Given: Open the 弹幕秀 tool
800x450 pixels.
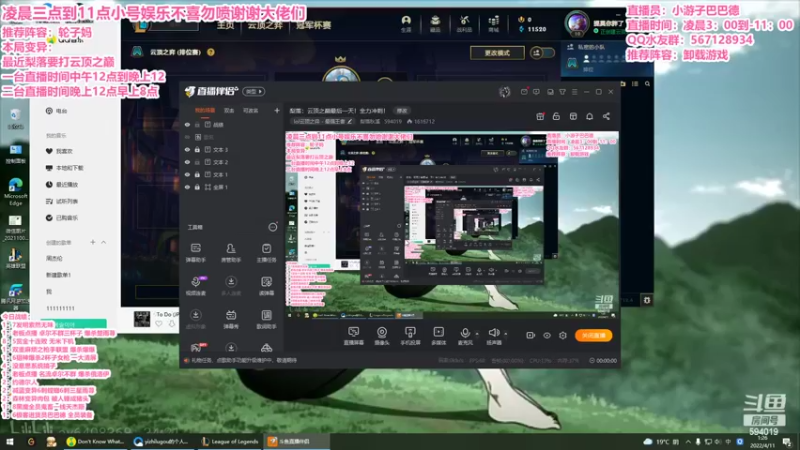Looking at the screenshot, I should (x=231, y=319).
